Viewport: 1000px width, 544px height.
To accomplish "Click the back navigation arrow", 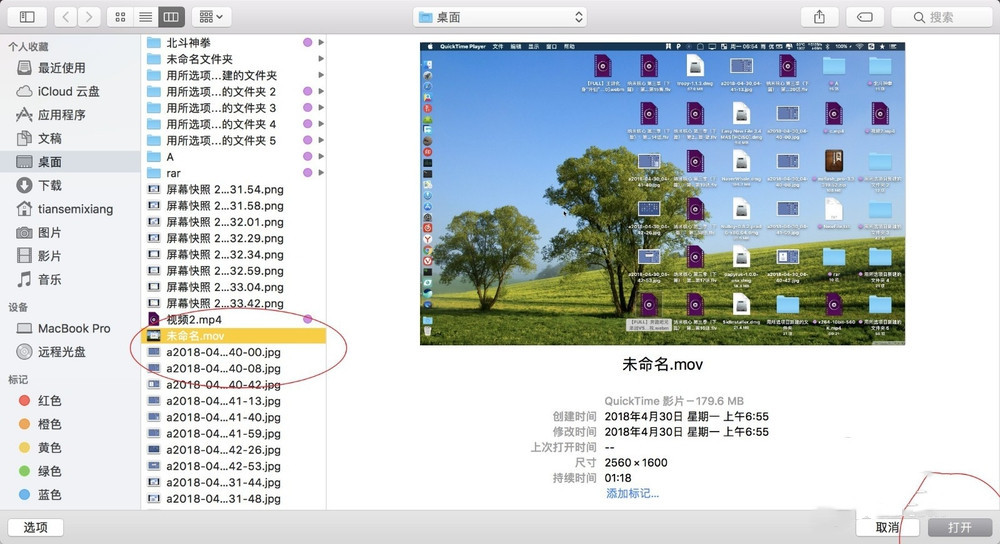I will coord(66,17).
